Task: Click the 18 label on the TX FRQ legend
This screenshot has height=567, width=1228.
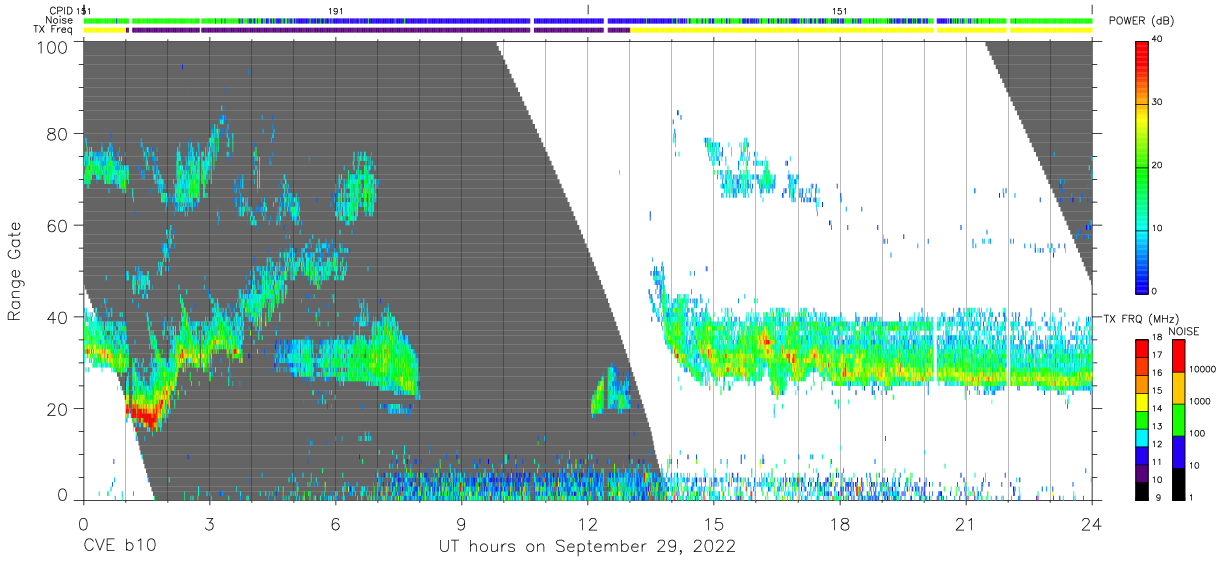Action: (x=1157, y=337)
